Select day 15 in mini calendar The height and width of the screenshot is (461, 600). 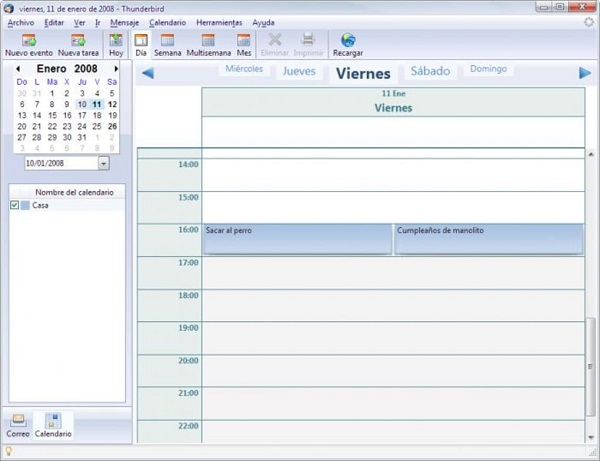click(52, 116)
